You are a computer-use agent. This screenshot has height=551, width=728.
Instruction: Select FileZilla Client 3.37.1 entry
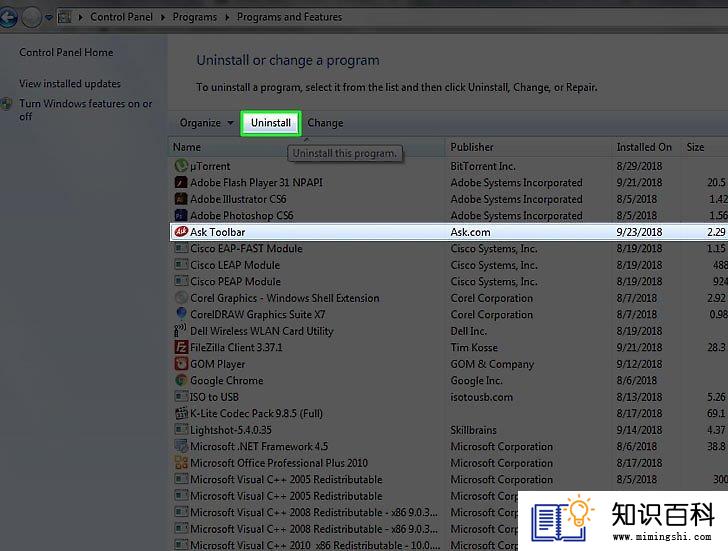pos(236,347)
